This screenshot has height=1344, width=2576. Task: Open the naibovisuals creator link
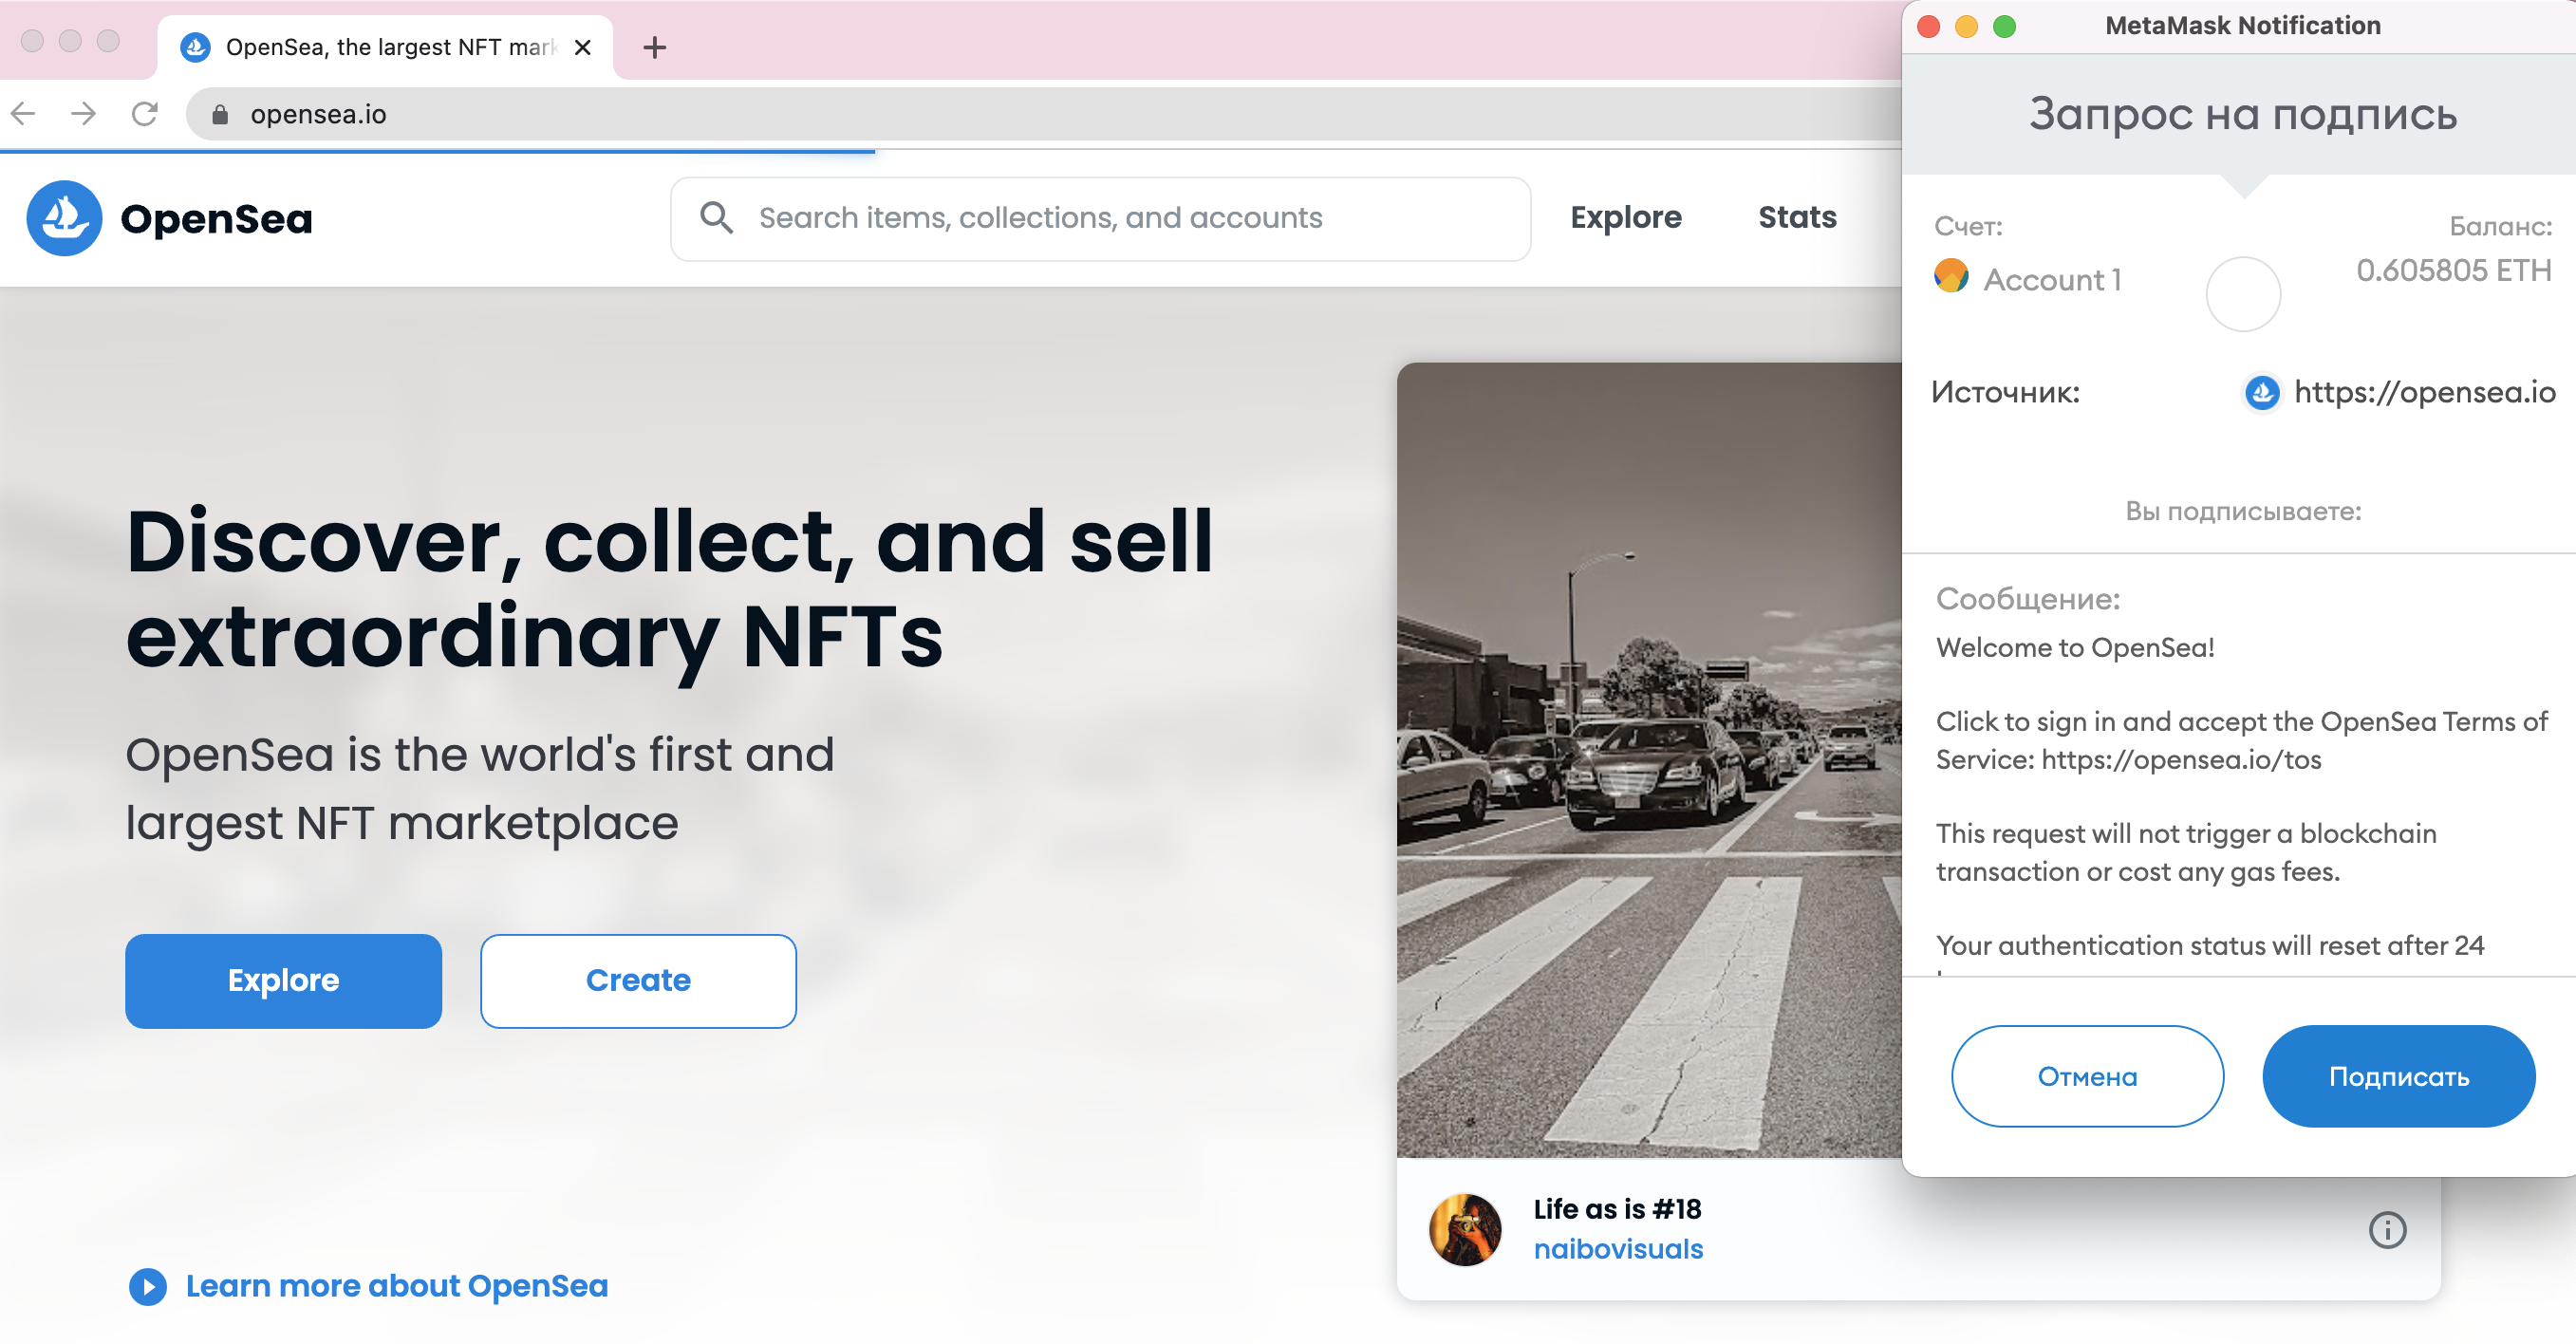[x=1618, y=1249]
